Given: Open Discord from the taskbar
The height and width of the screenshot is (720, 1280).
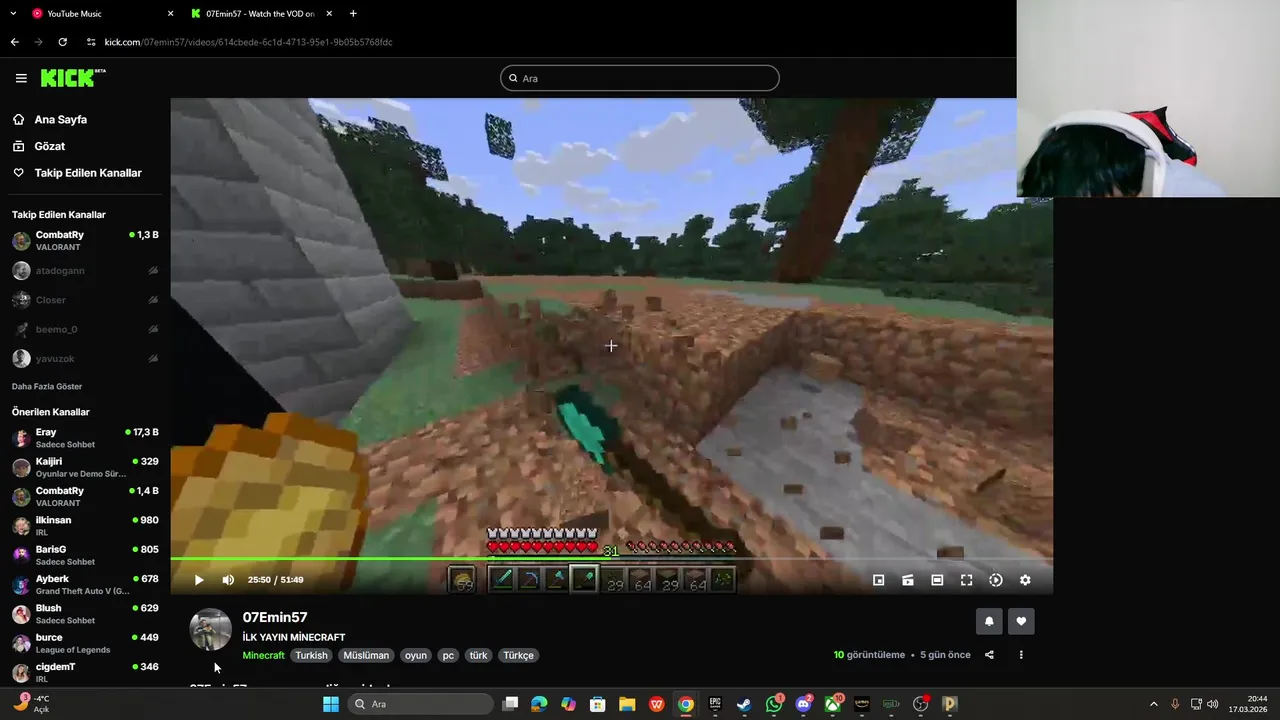Looking at the screenshot, I should click(x=803, y=704).
